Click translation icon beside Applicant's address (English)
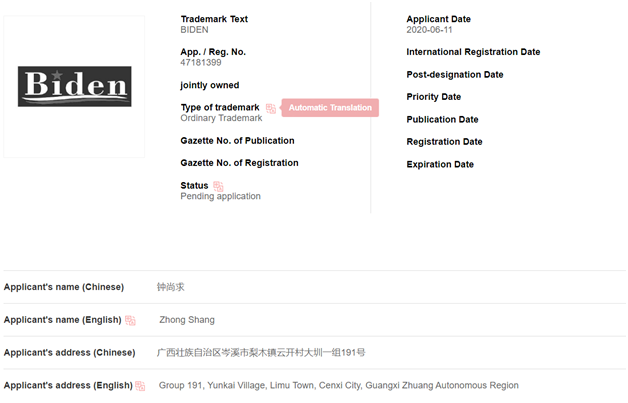This screenshot has width=628, height=403. 140,386
